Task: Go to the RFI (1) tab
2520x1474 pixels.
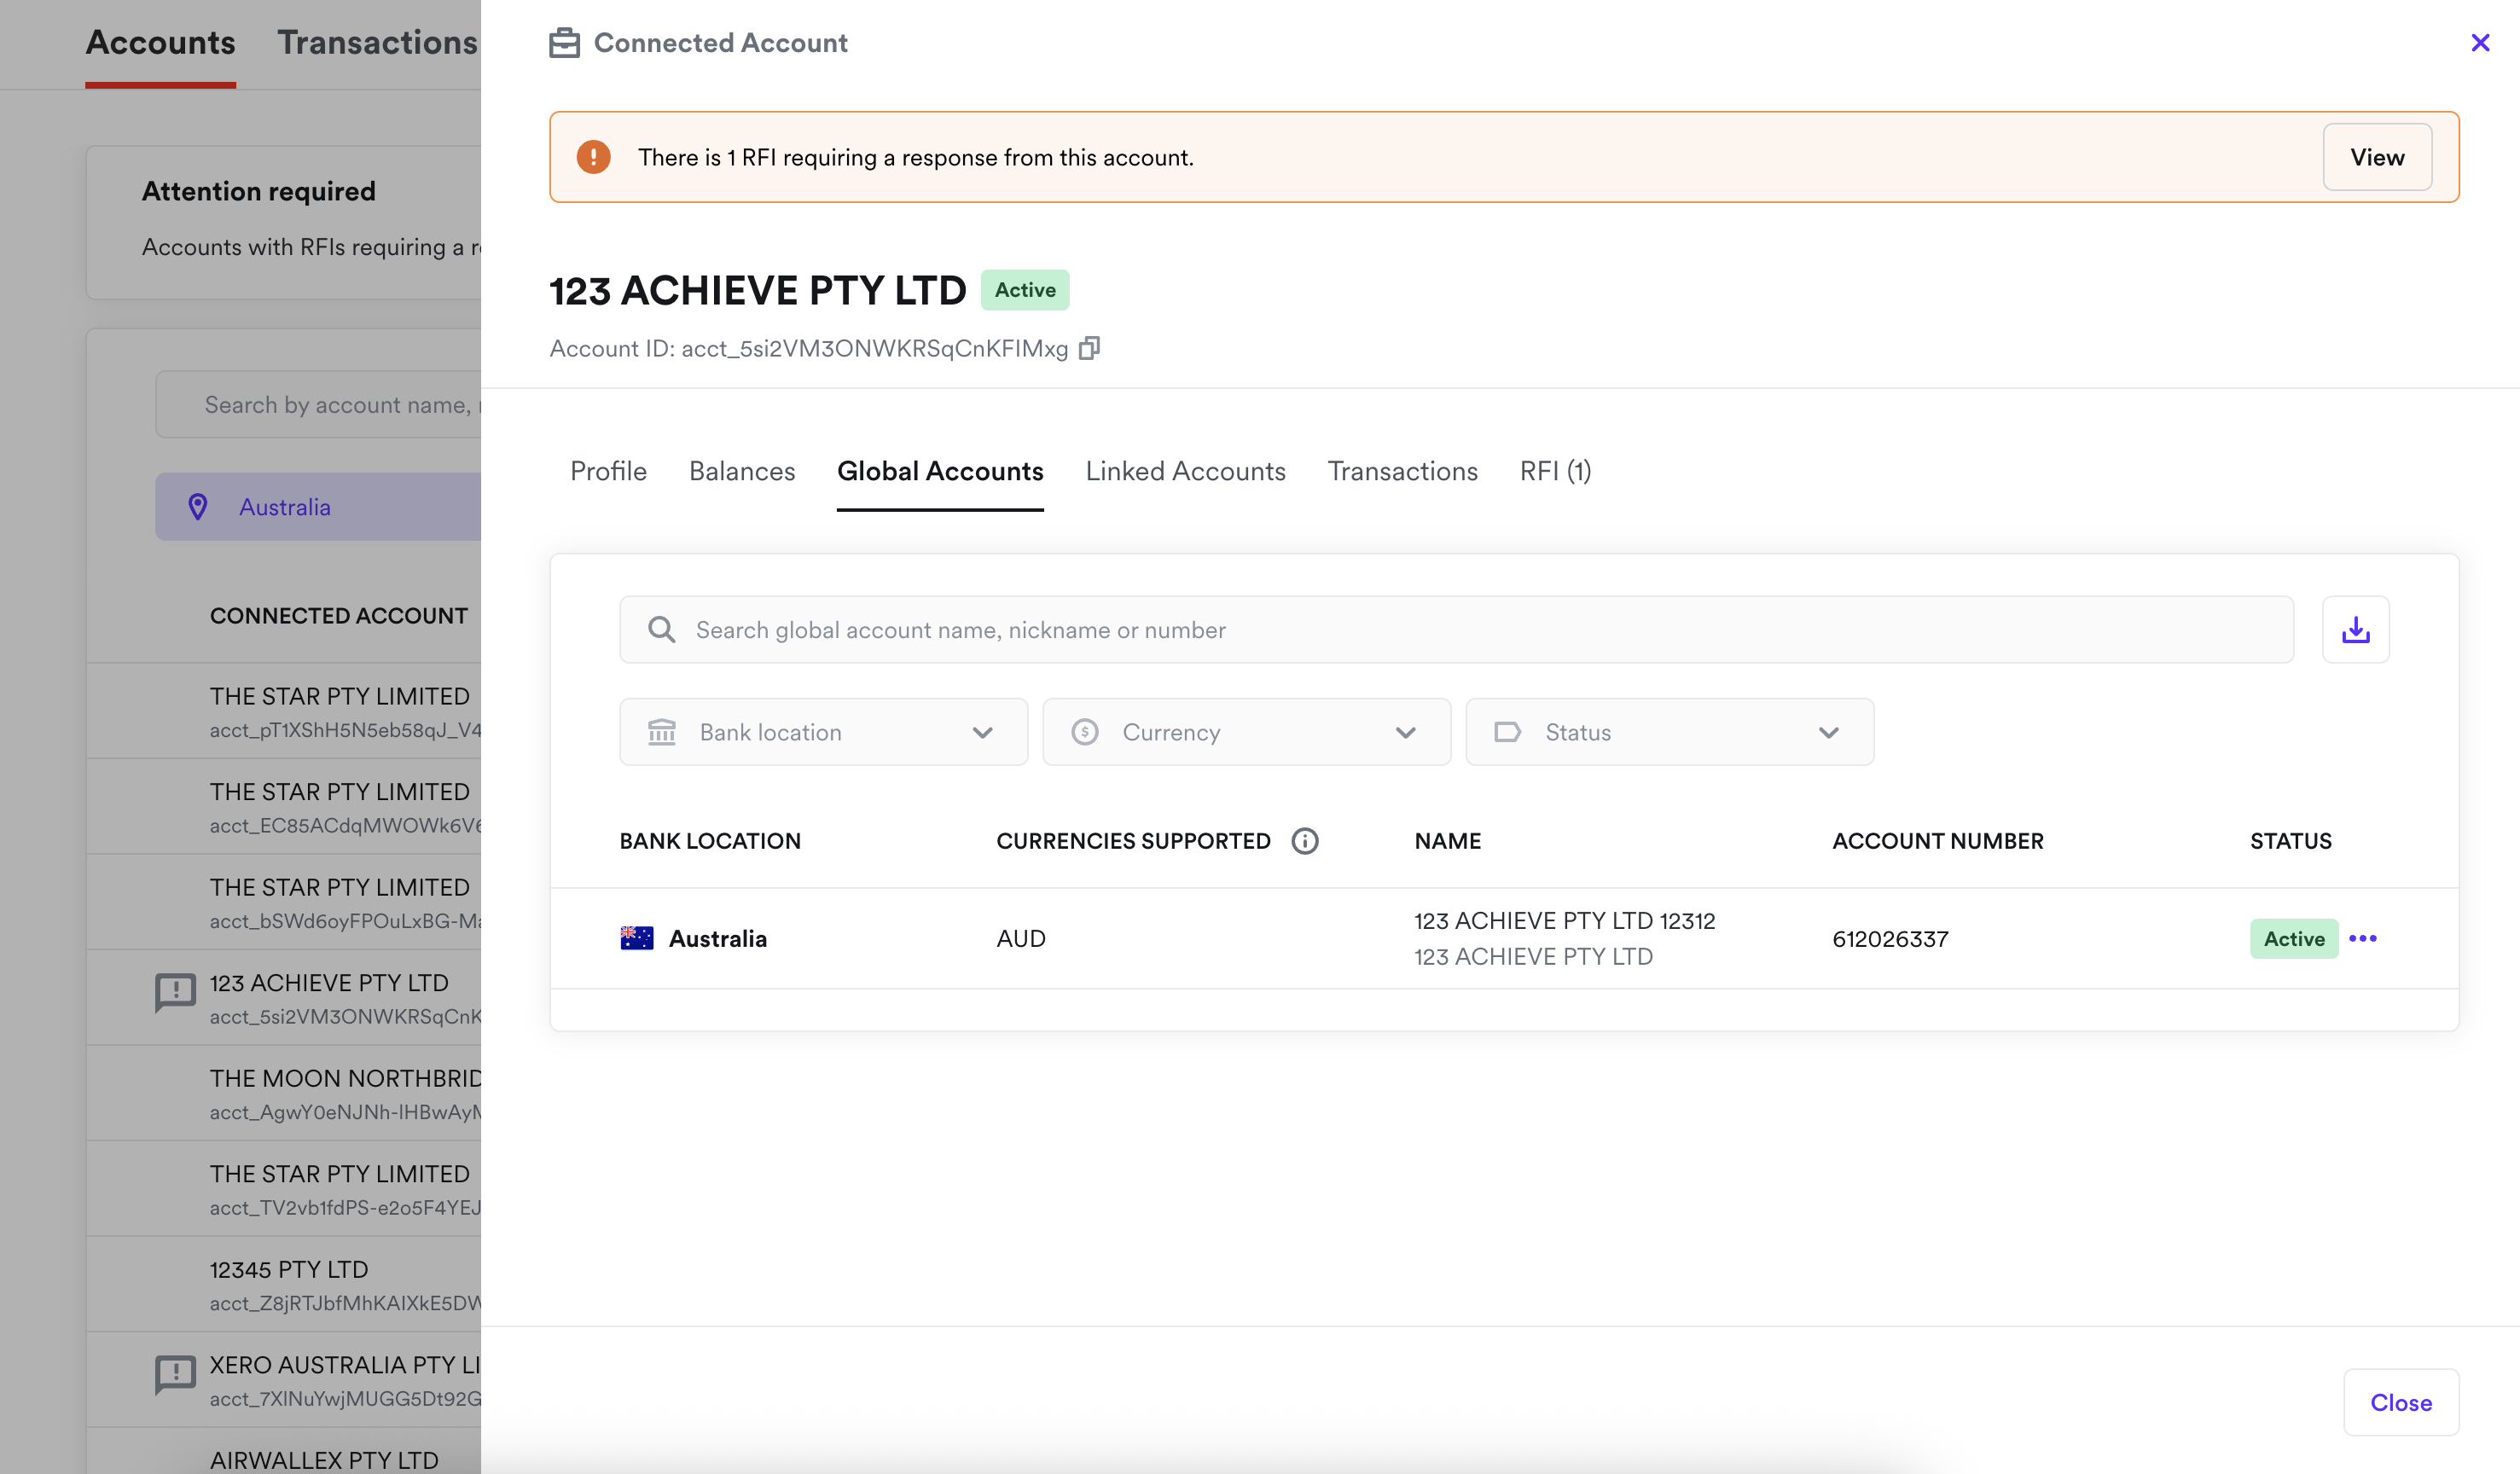Action: point(1555,471)
